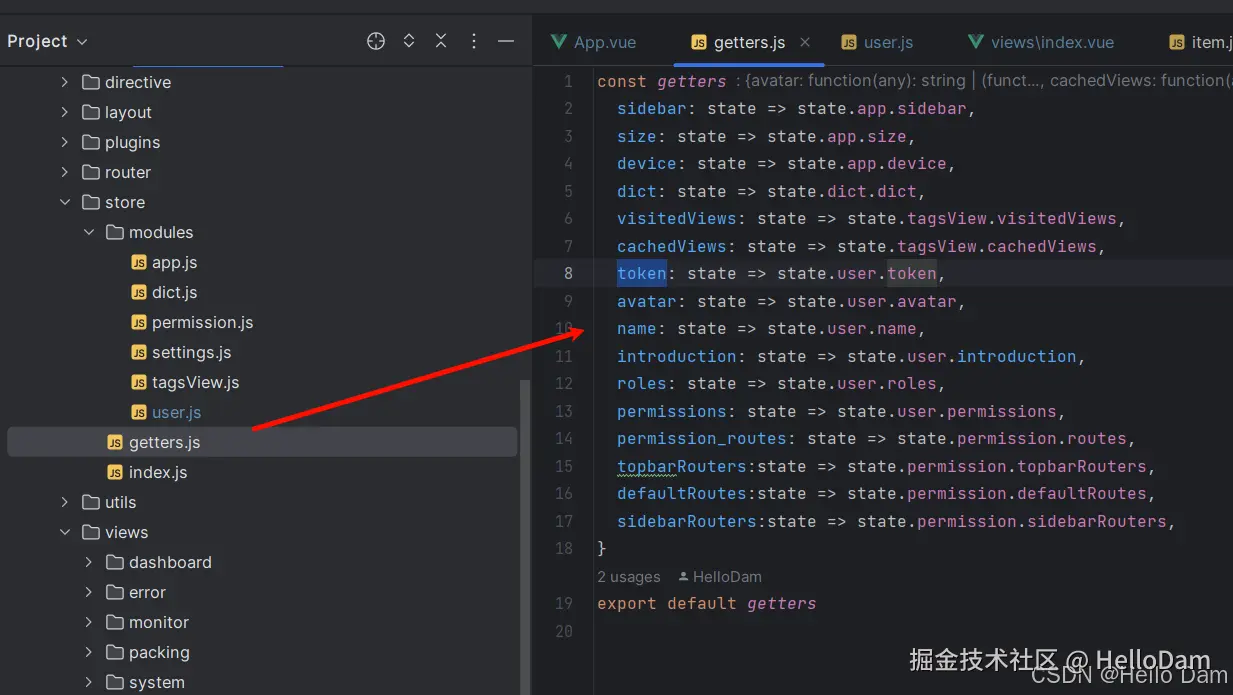1233x695 pixels.
Task: Click the Expand All icon in Project panel
Action: click(409, 41)
